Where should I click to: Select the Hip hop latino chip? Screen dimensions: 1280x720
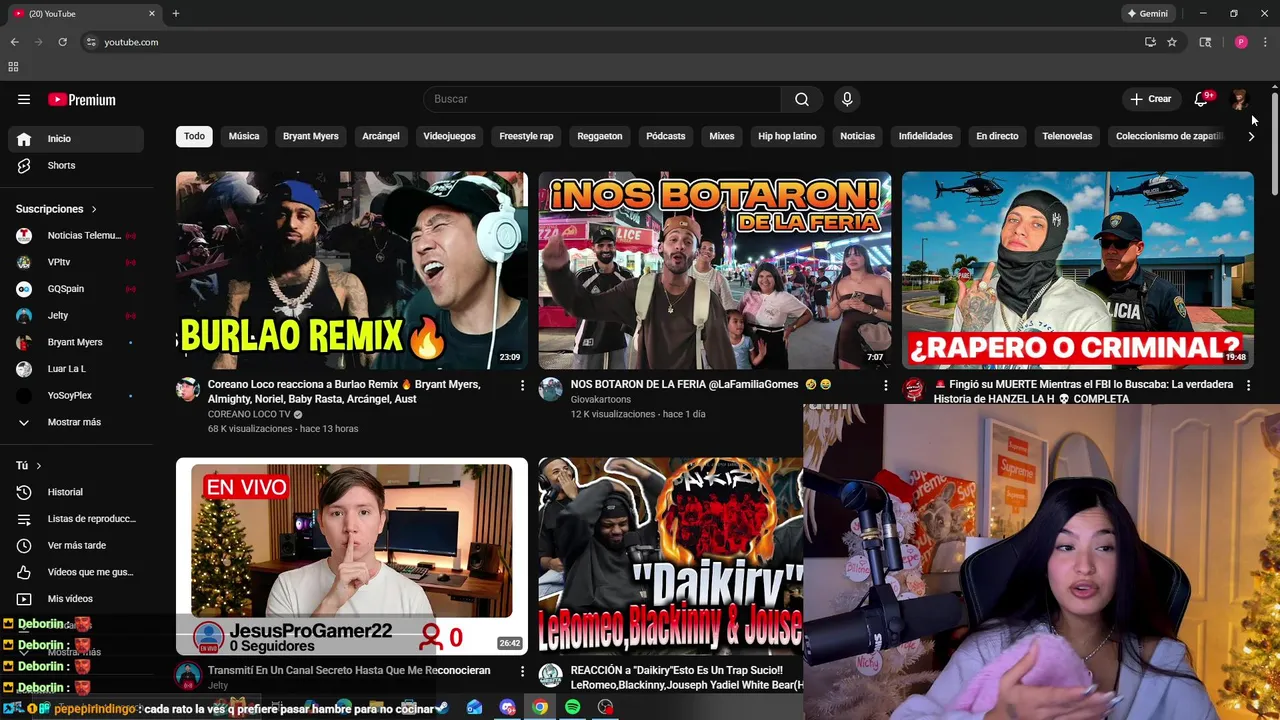[x=787, y=136]
